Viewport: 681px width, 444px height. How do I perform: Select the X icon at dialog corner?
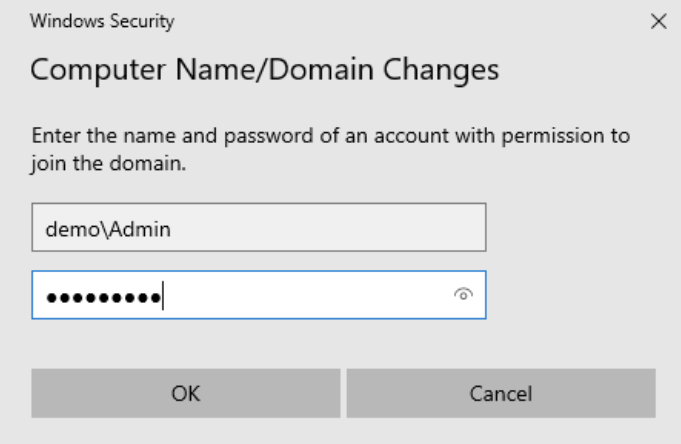(658, 21)
